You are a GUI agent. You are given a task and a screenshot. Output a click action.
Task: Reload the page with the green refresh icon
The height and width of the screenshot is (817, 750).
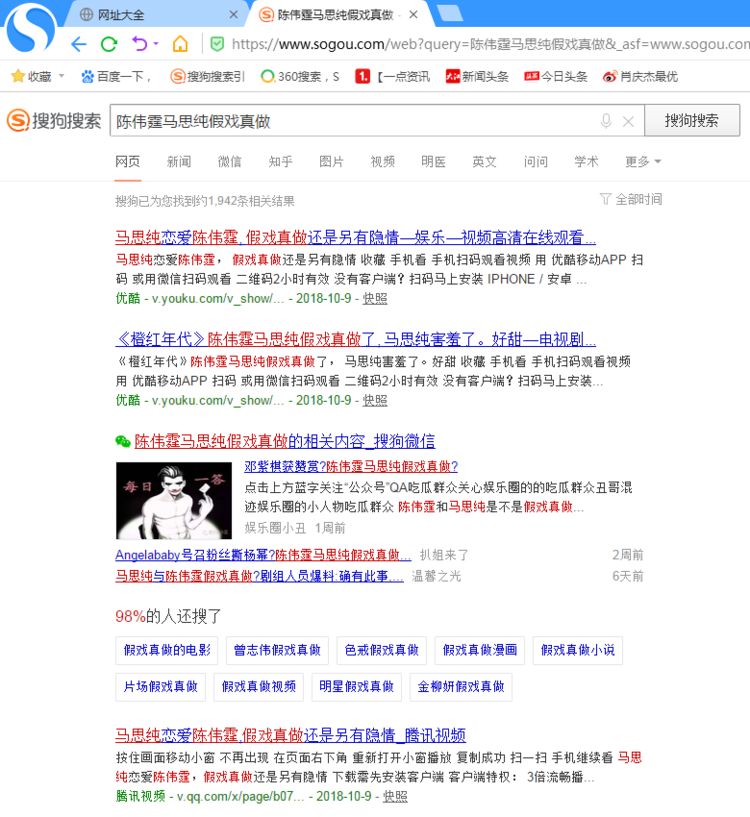(109, 44)
